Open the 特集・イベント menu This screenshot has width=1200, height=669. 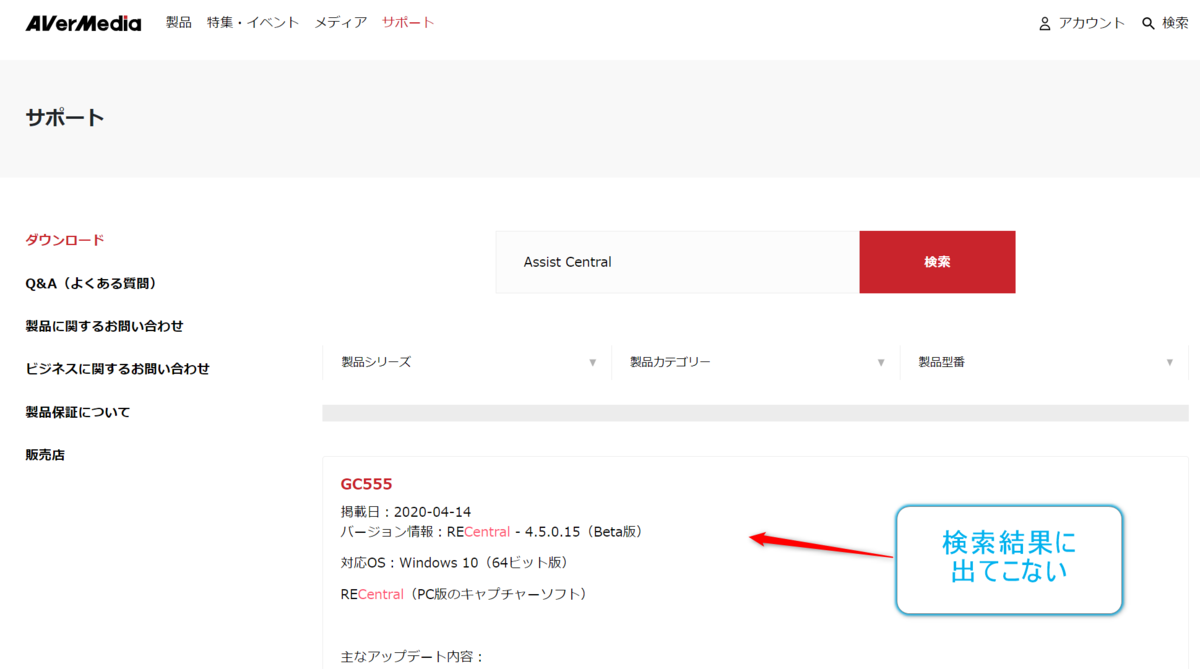point(253,22)
